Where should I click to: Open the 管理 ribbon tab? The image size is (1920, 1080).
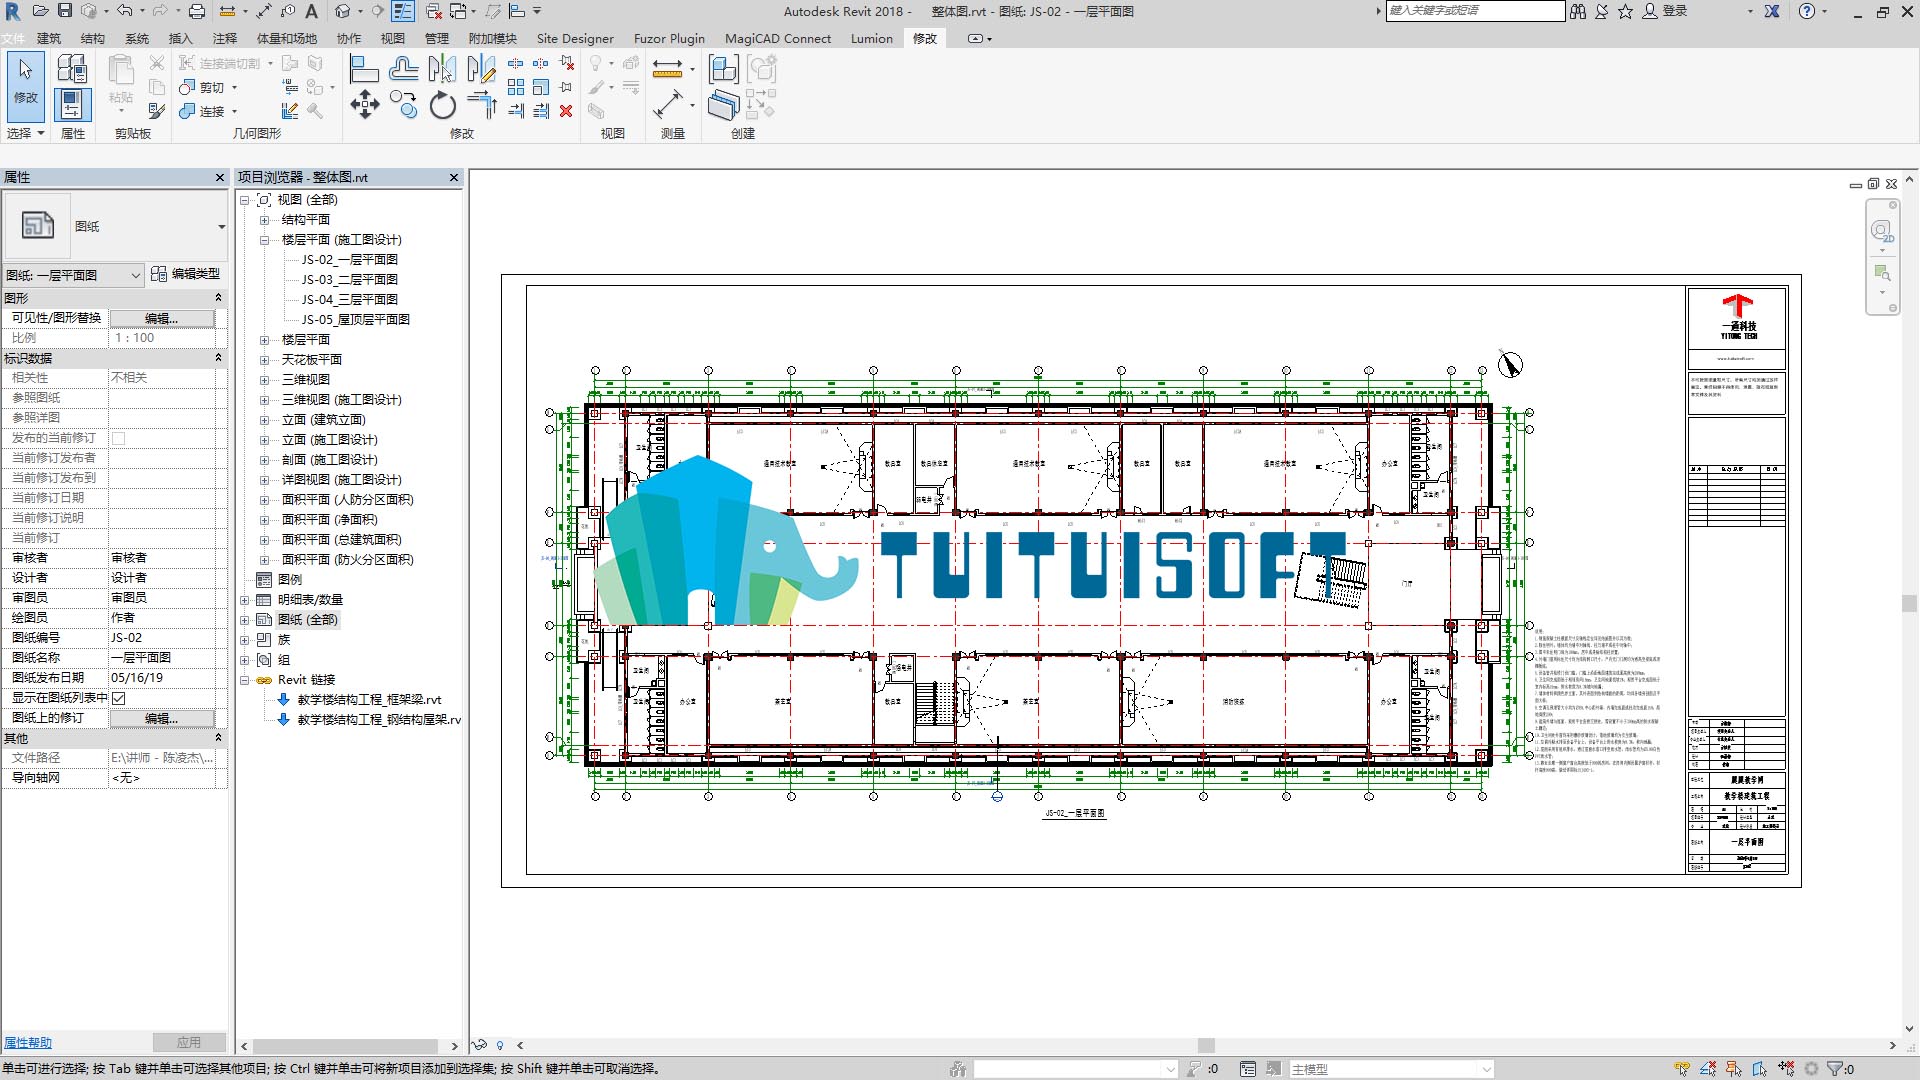point(437,38)
